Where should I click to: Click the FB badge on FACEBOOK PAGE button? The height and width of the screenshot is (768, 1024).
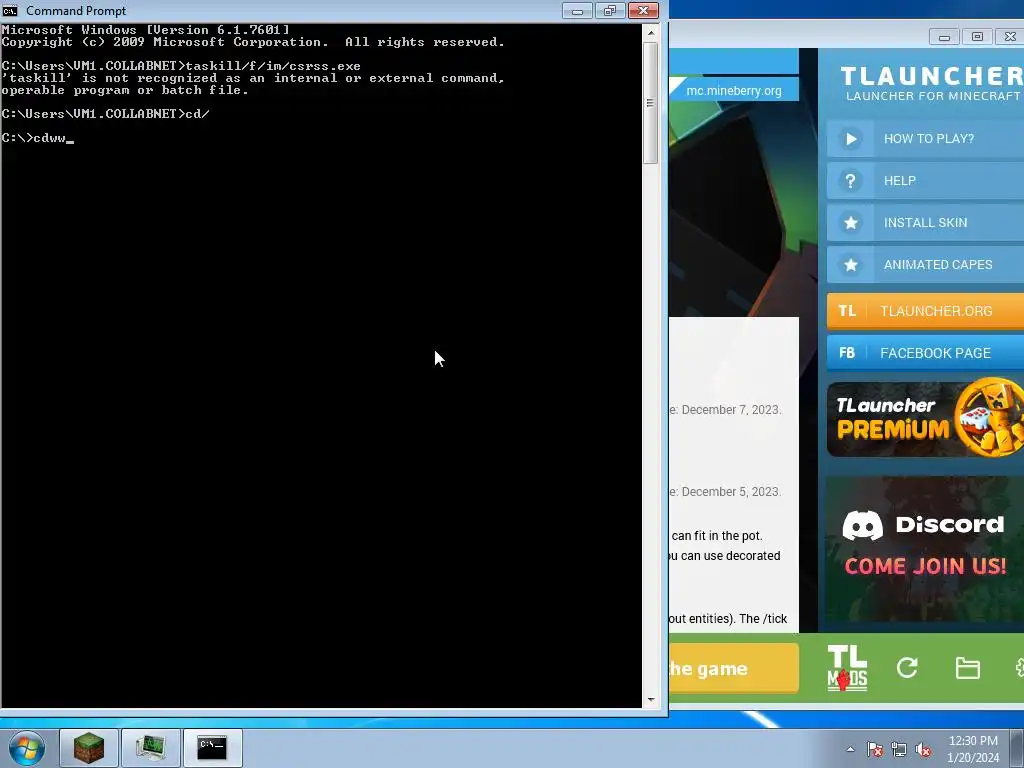pos(847,353)
